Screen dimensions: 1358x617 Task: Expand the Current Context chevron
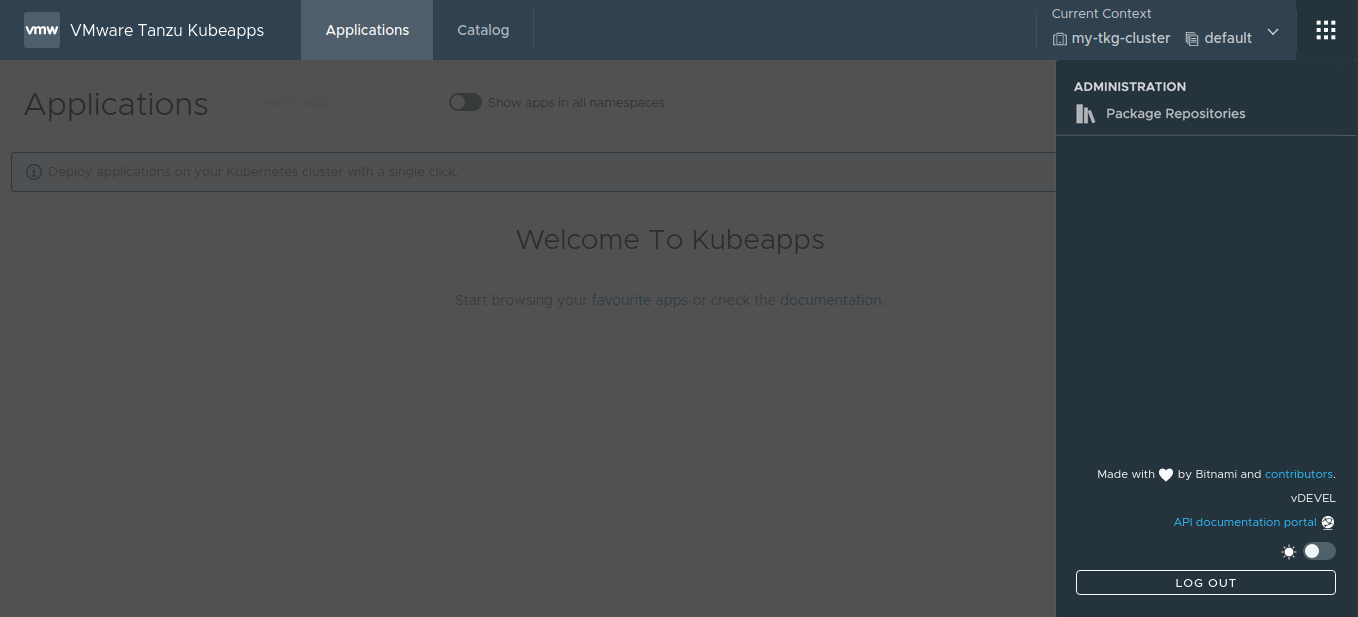(x=1273, y=32)
